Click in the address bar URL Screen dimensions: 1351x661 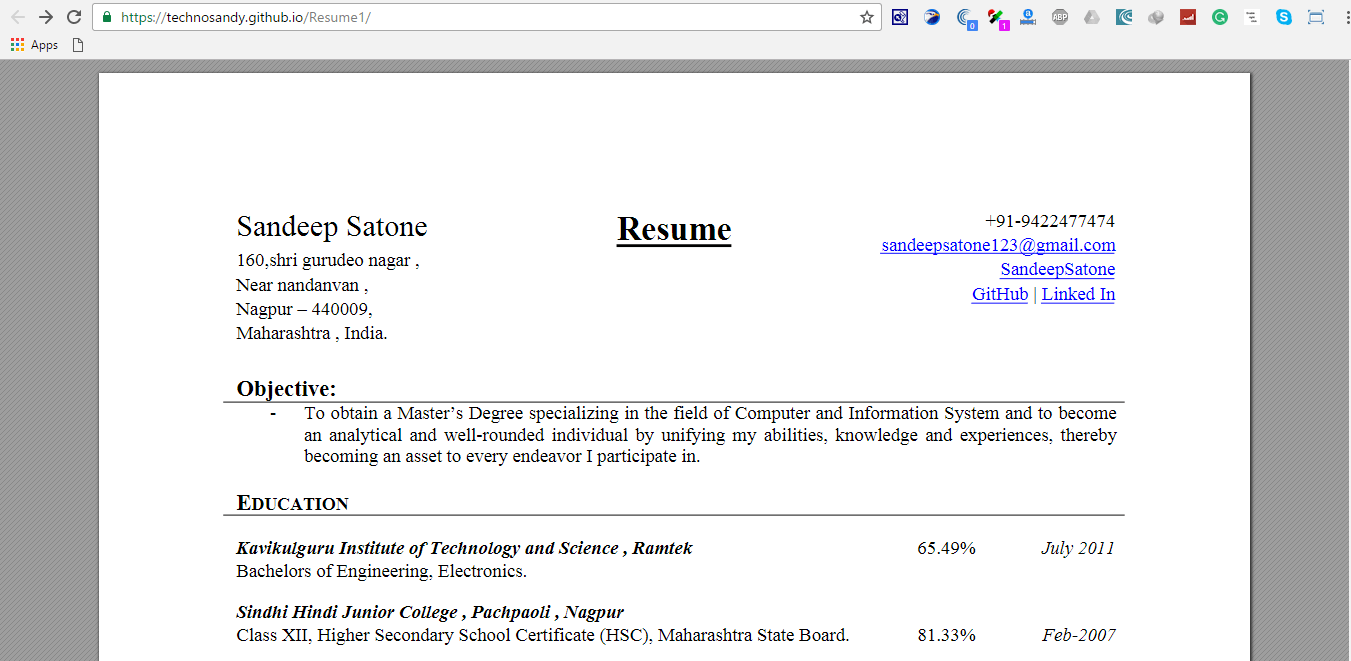pos(450,17)
